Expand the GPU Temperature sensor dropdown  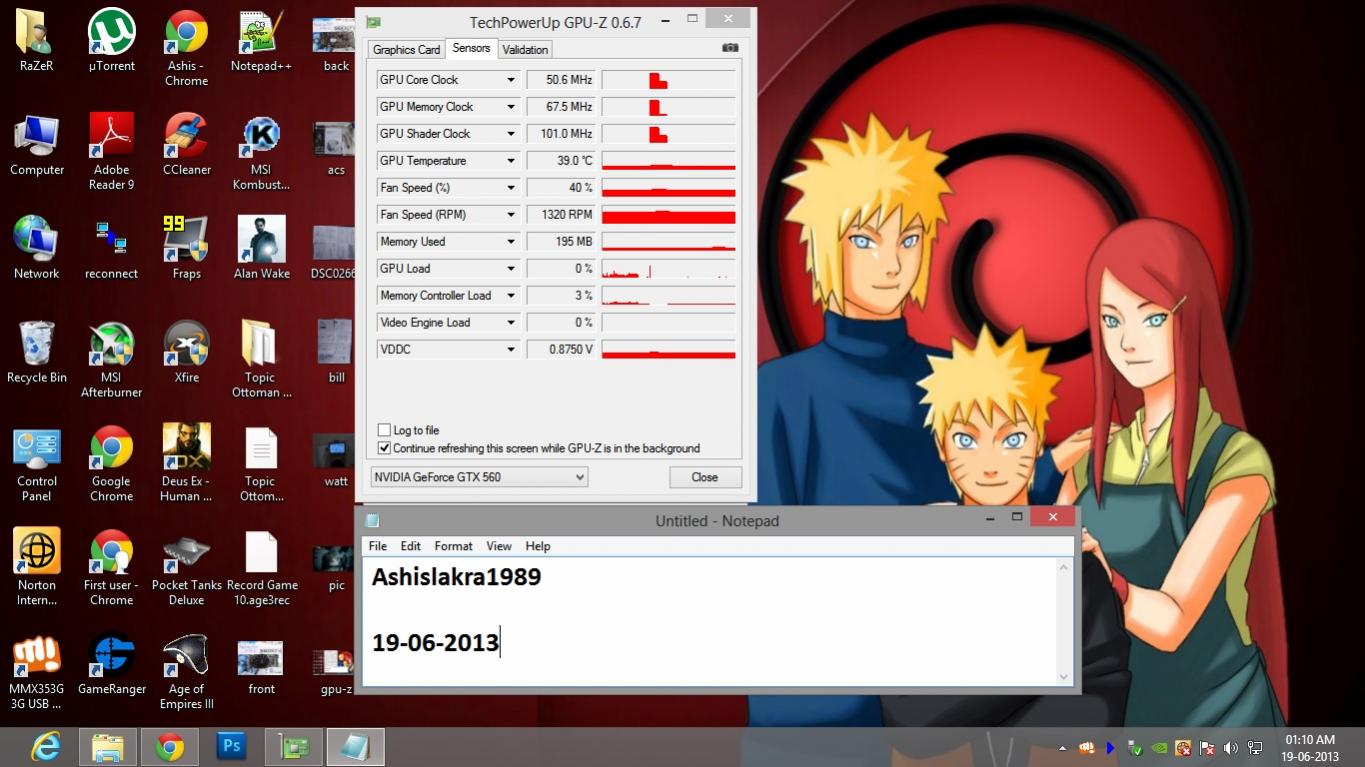[511, 161]
